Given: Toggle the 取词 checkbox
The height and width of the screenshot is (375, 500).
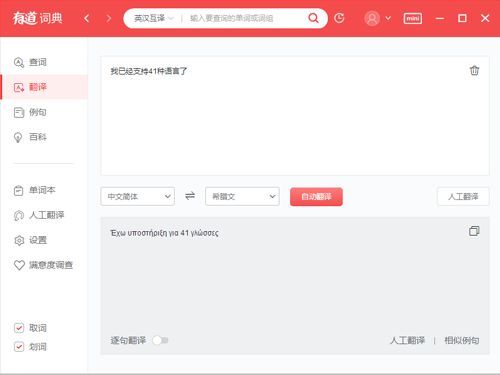Looking at the screenshot, I should (19, 328).
